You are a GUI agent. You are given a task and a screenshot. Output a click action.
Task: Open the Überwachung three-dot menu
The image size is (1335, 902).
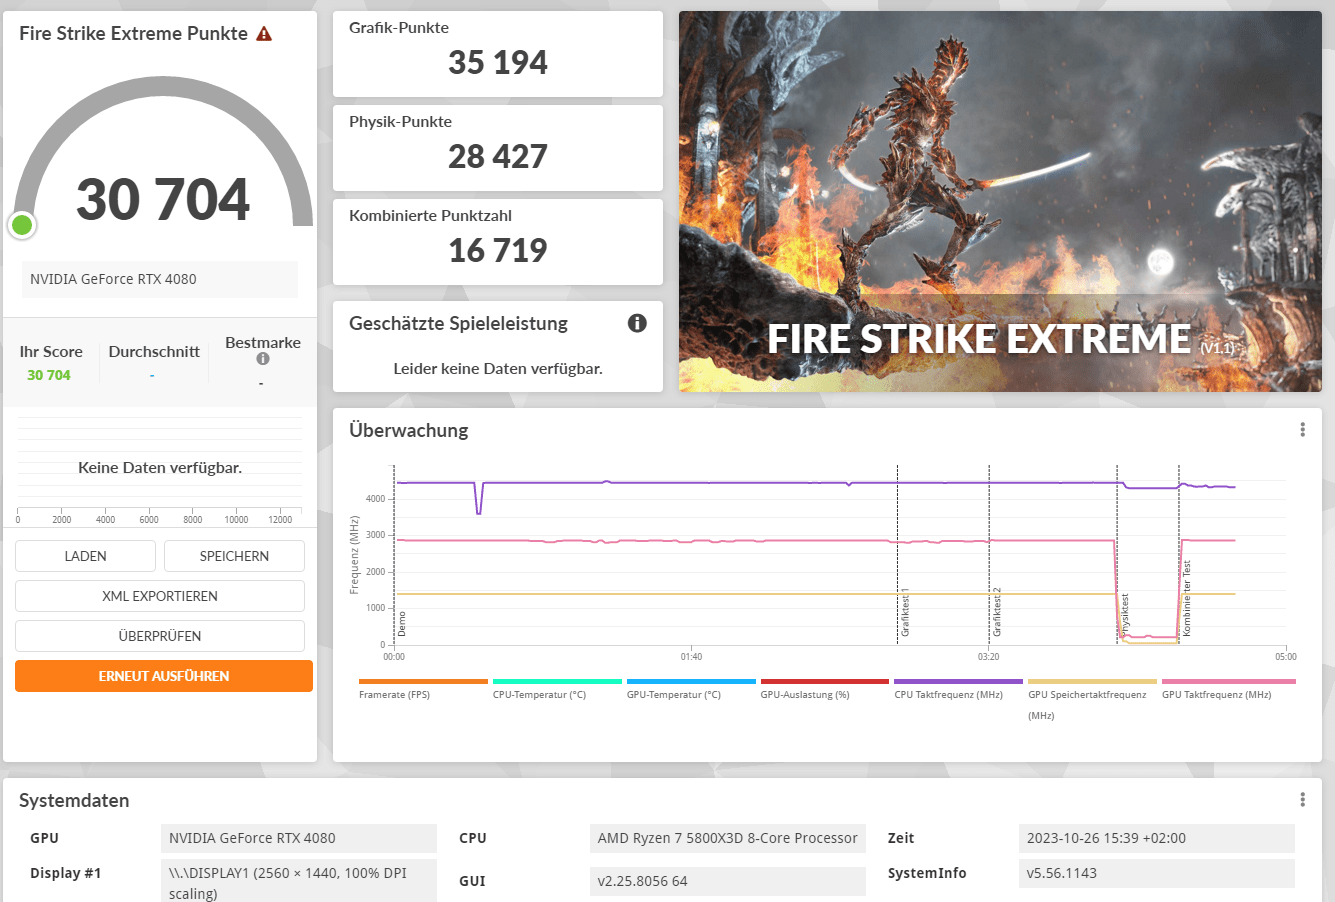(x=1302, y=430)
